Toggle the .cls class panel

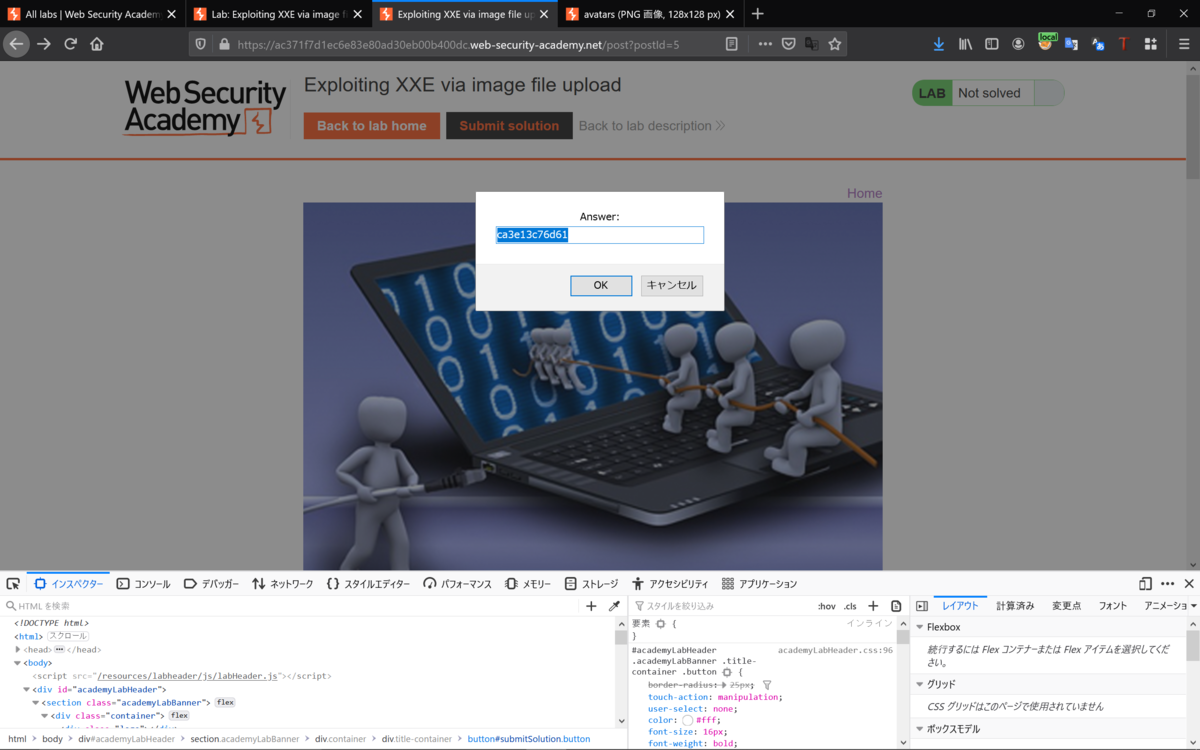point(850,606)
